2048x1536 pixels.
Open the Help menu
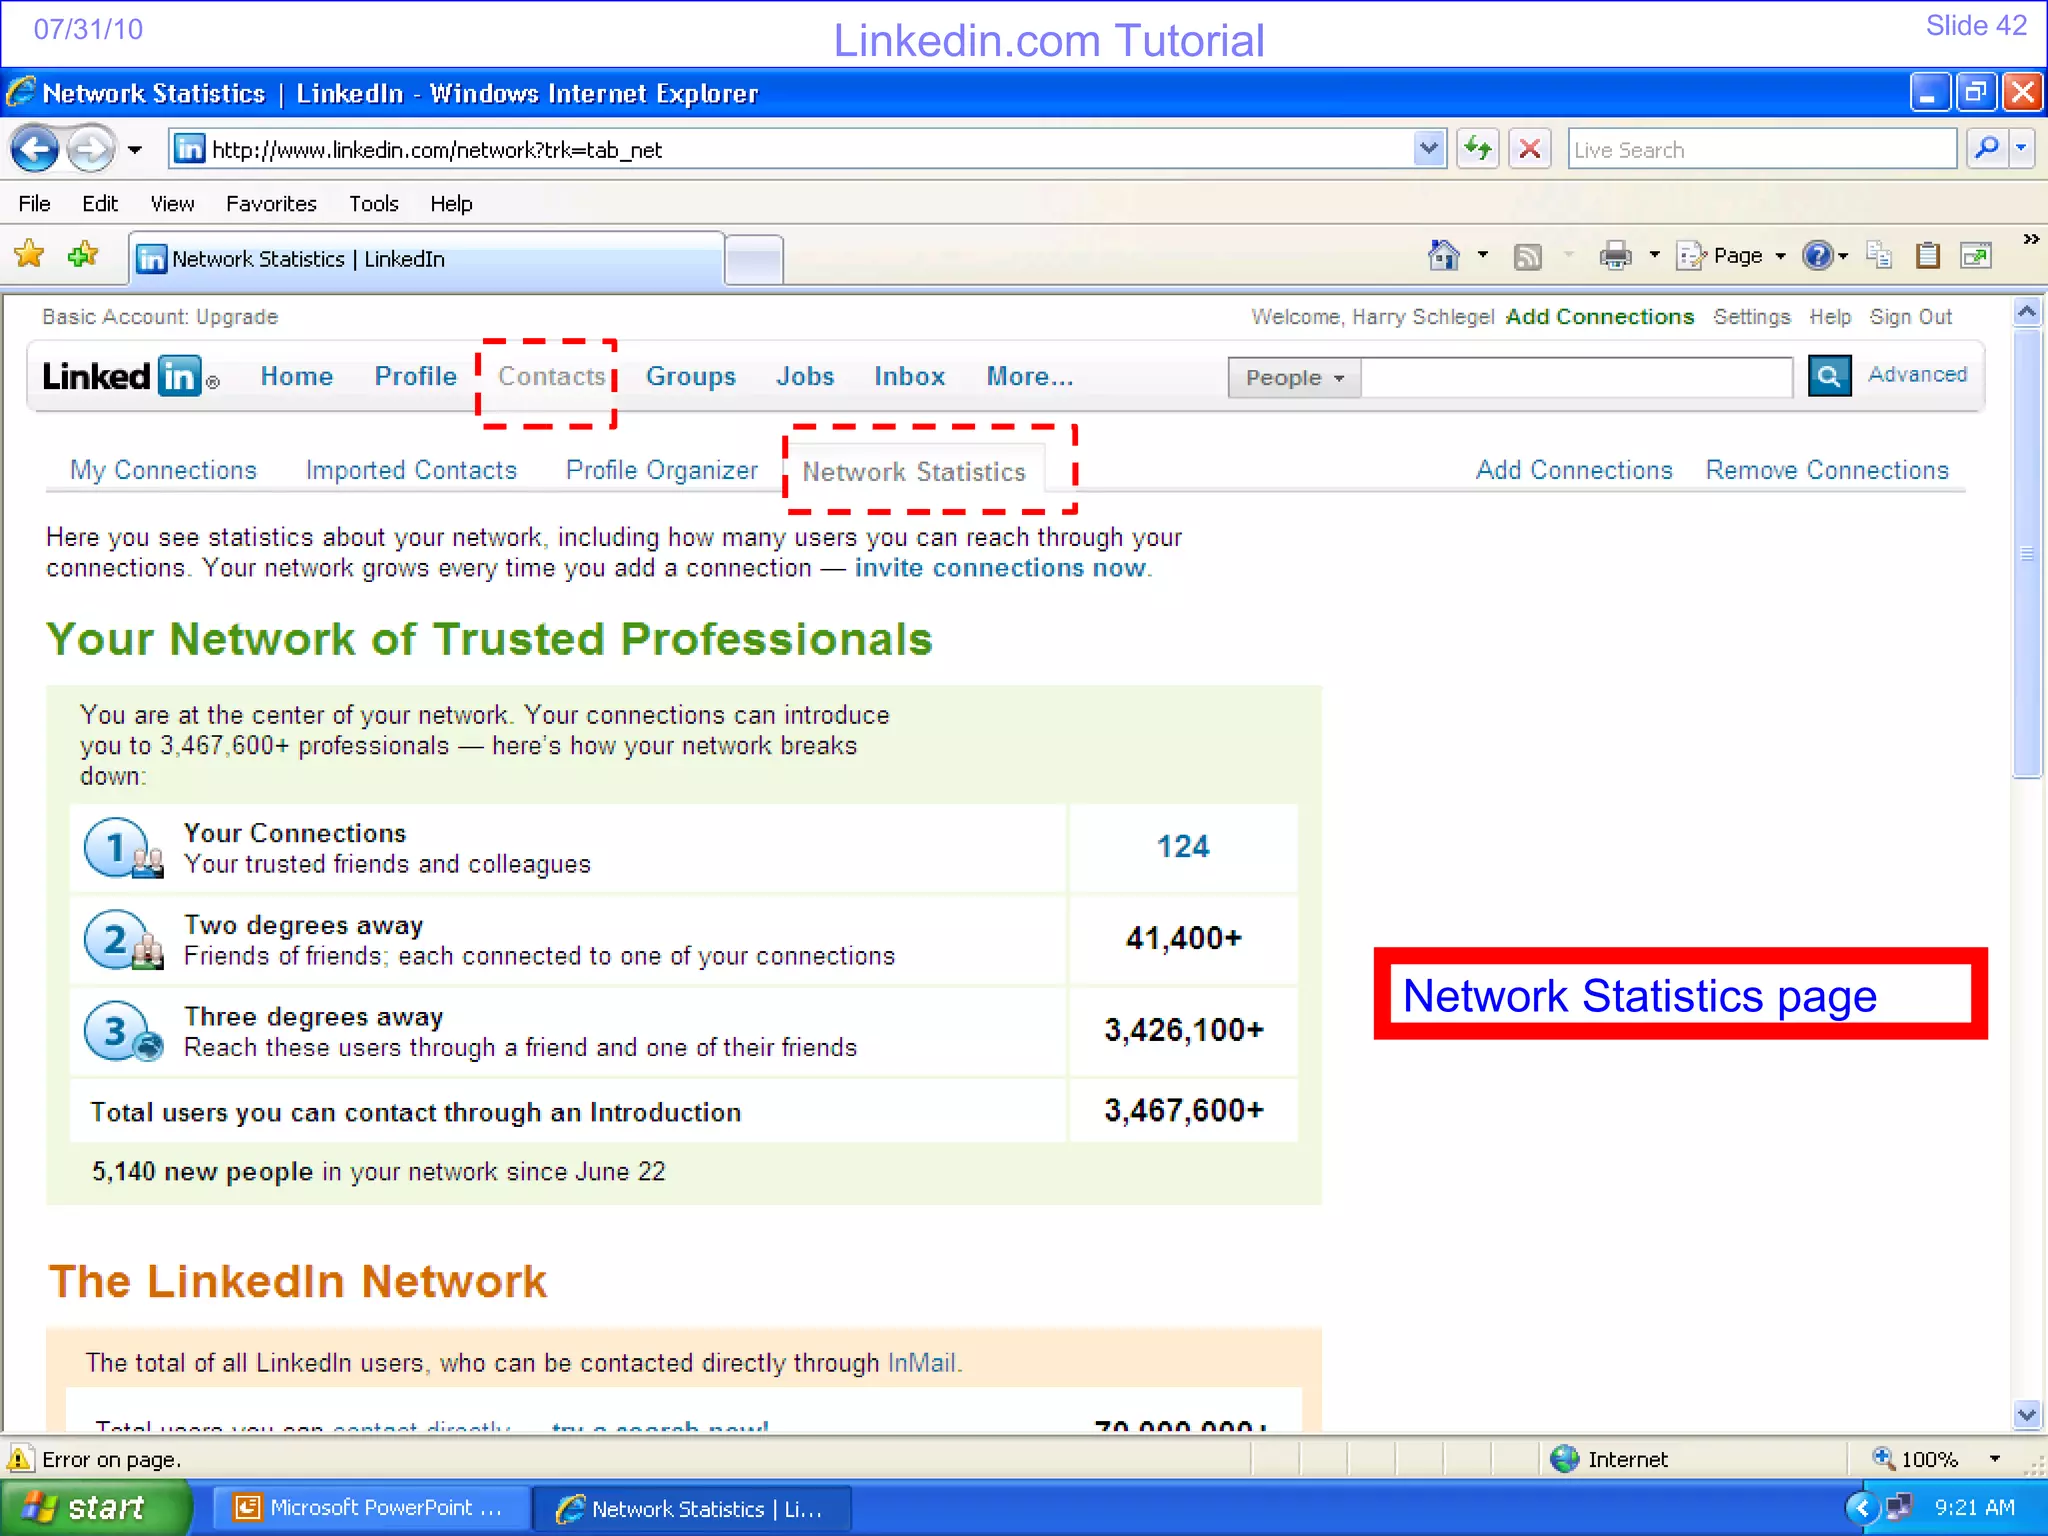pyautogui.click(x=451, y=204)
